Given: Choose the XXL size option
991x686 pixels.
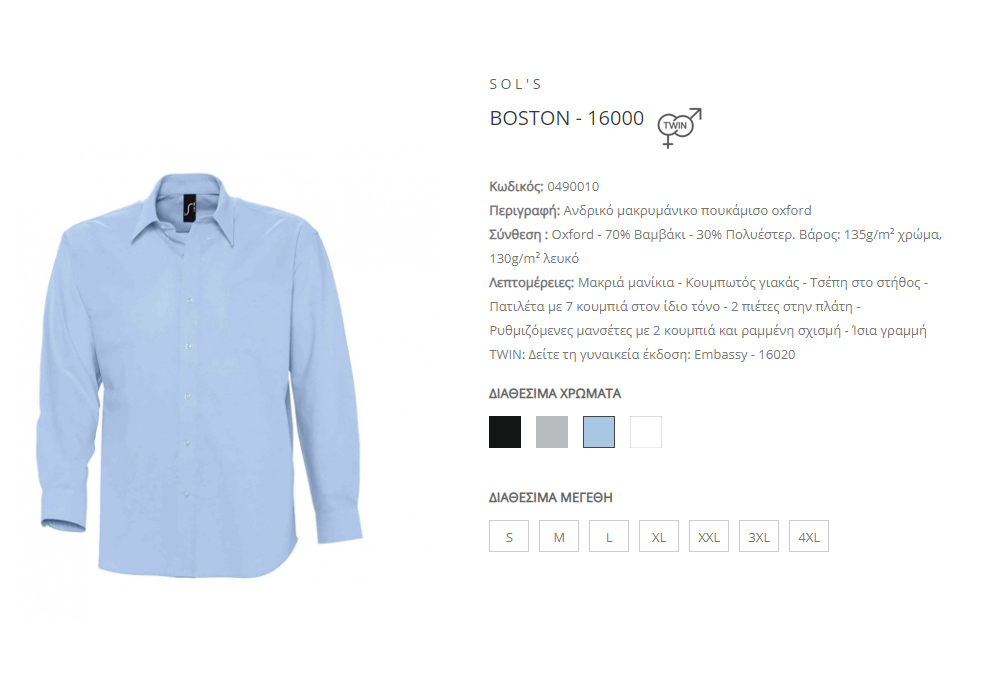Looking at the screenshot, I should pos(708,536).
